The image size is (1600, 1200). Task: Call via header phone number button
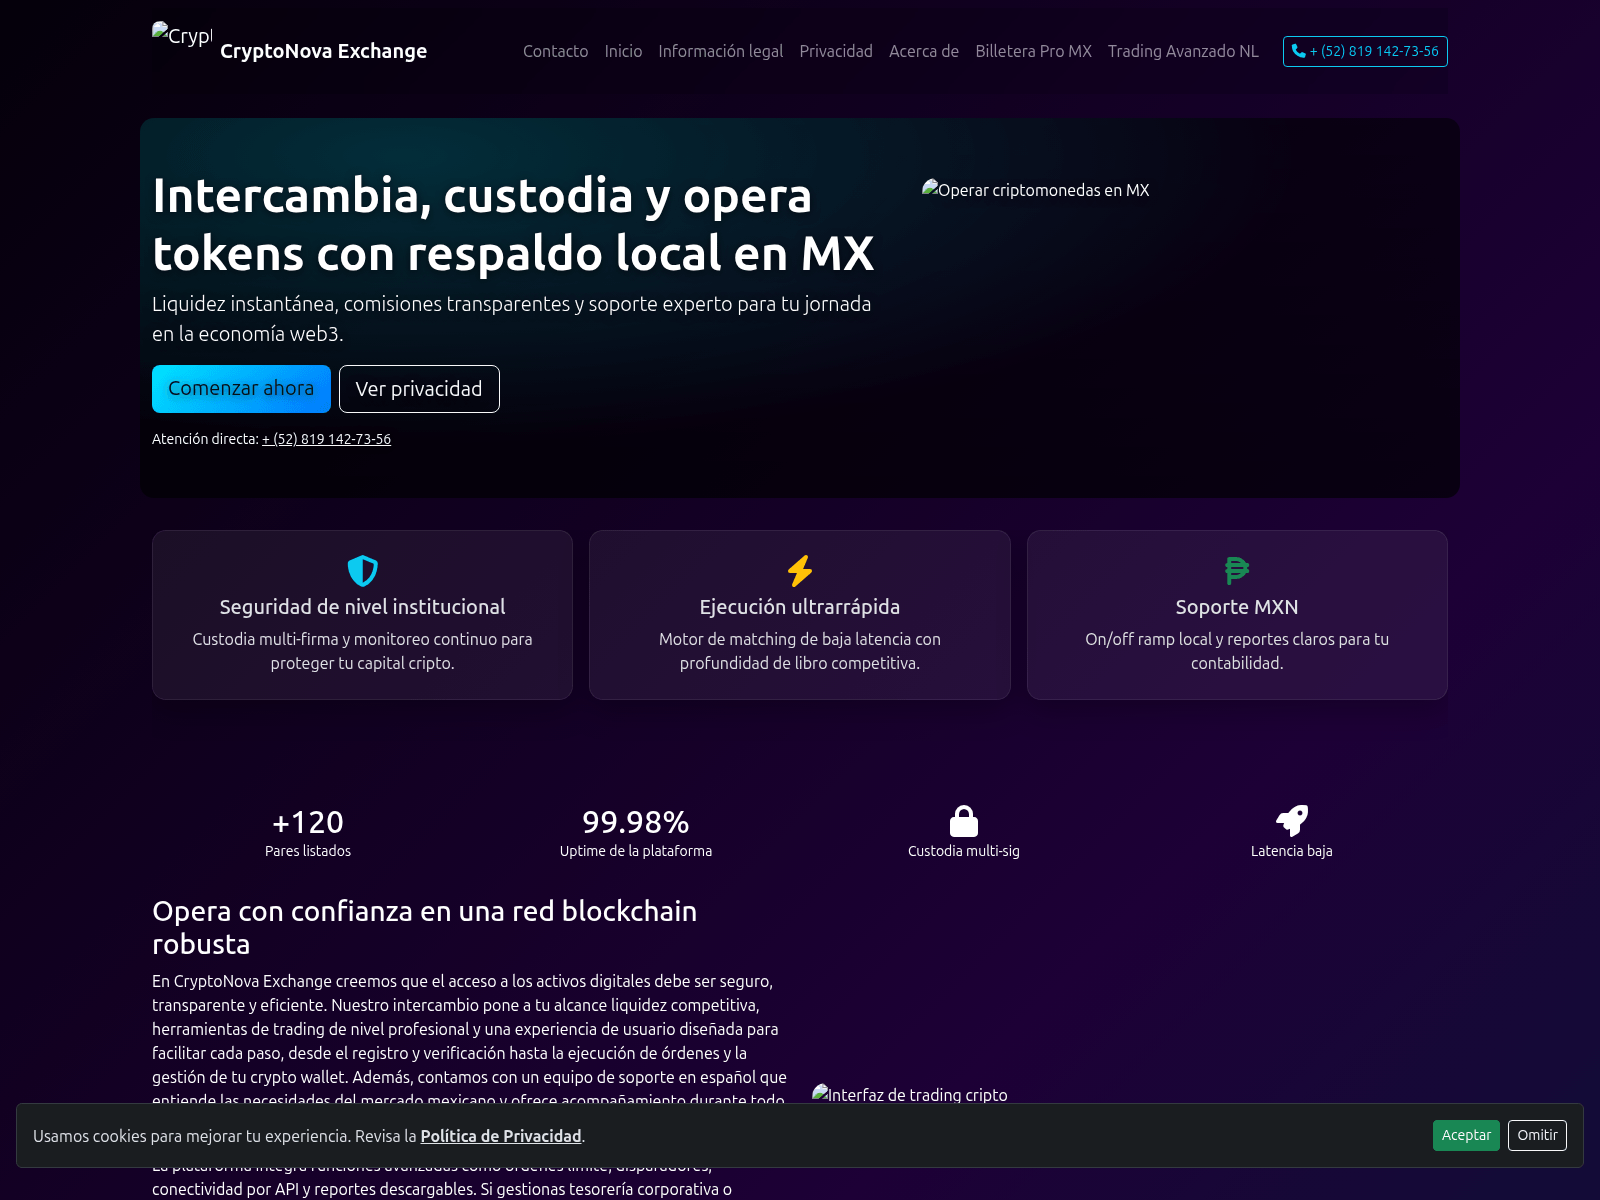click(x=1365, y=51)
